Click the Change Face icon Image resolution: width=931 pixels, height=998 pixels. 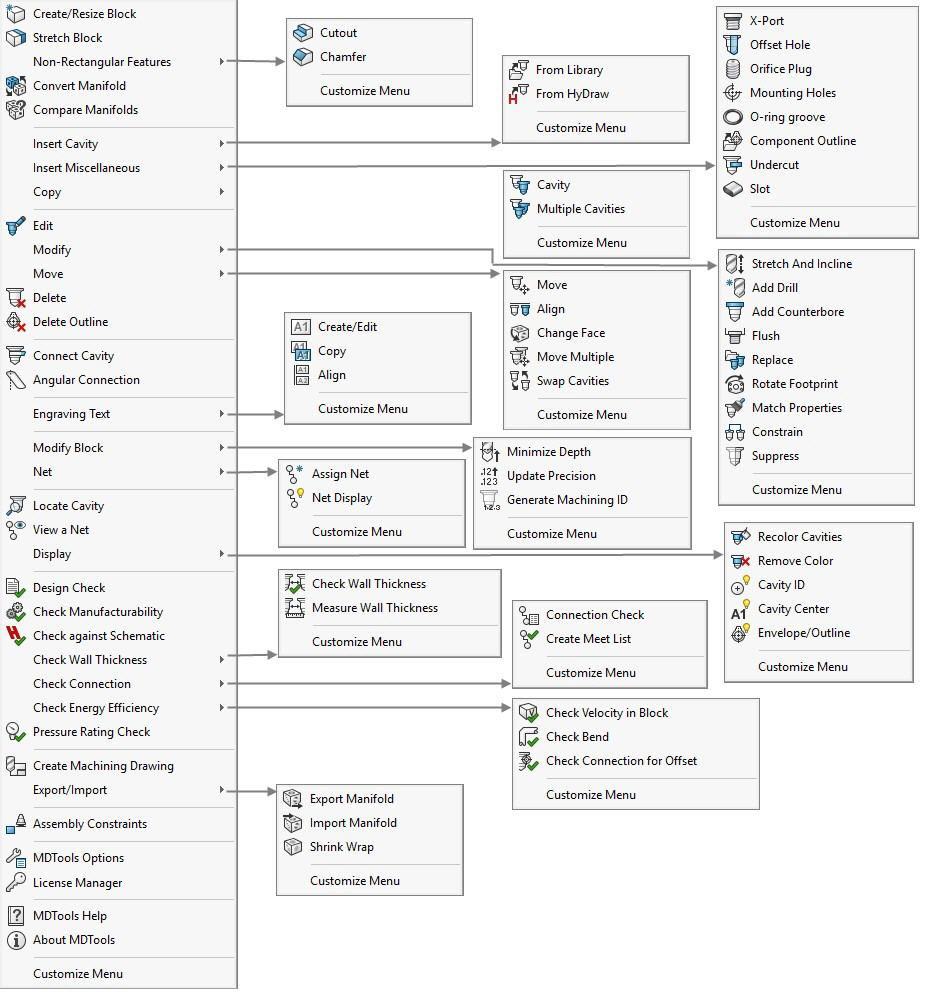520,333
